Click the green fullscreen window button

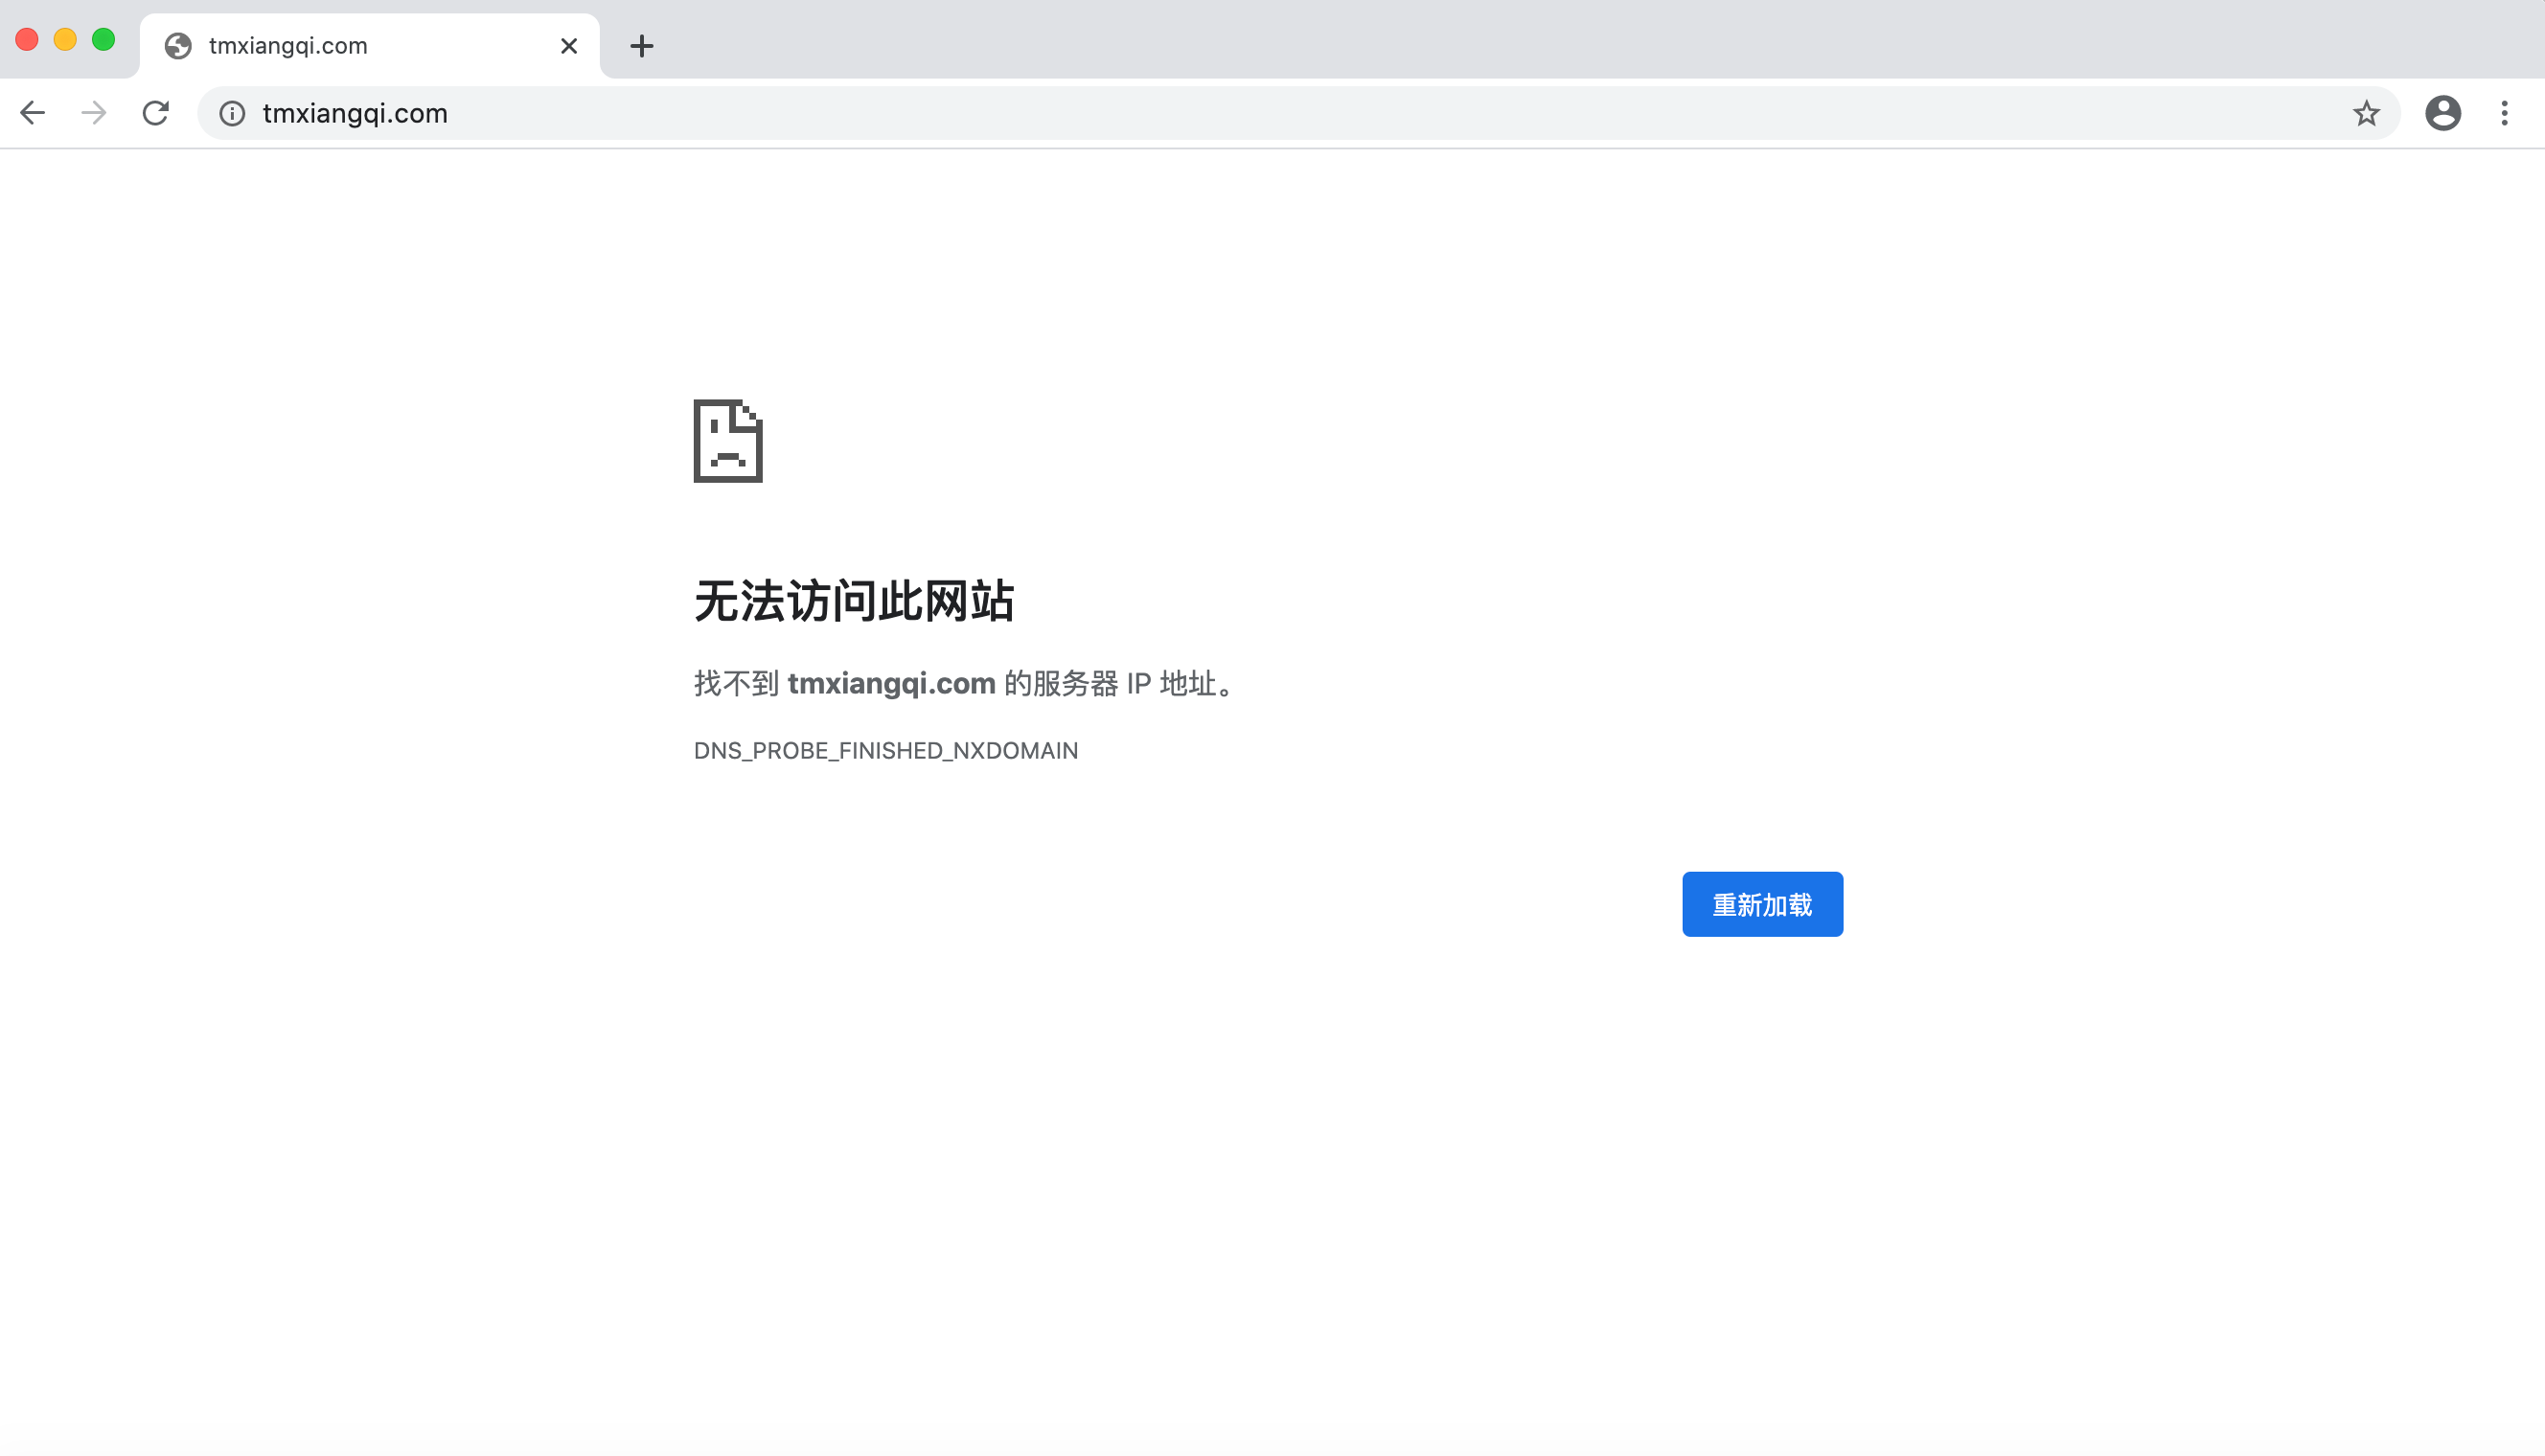pos(103,40)
